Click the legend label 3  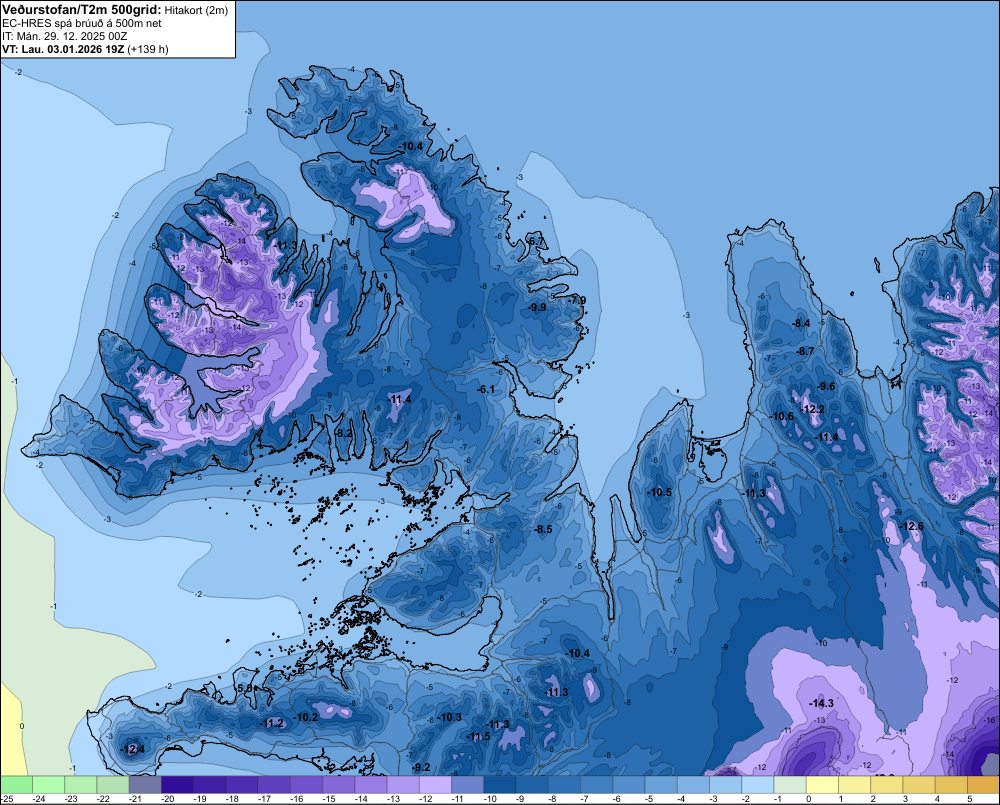coord(905,799)
